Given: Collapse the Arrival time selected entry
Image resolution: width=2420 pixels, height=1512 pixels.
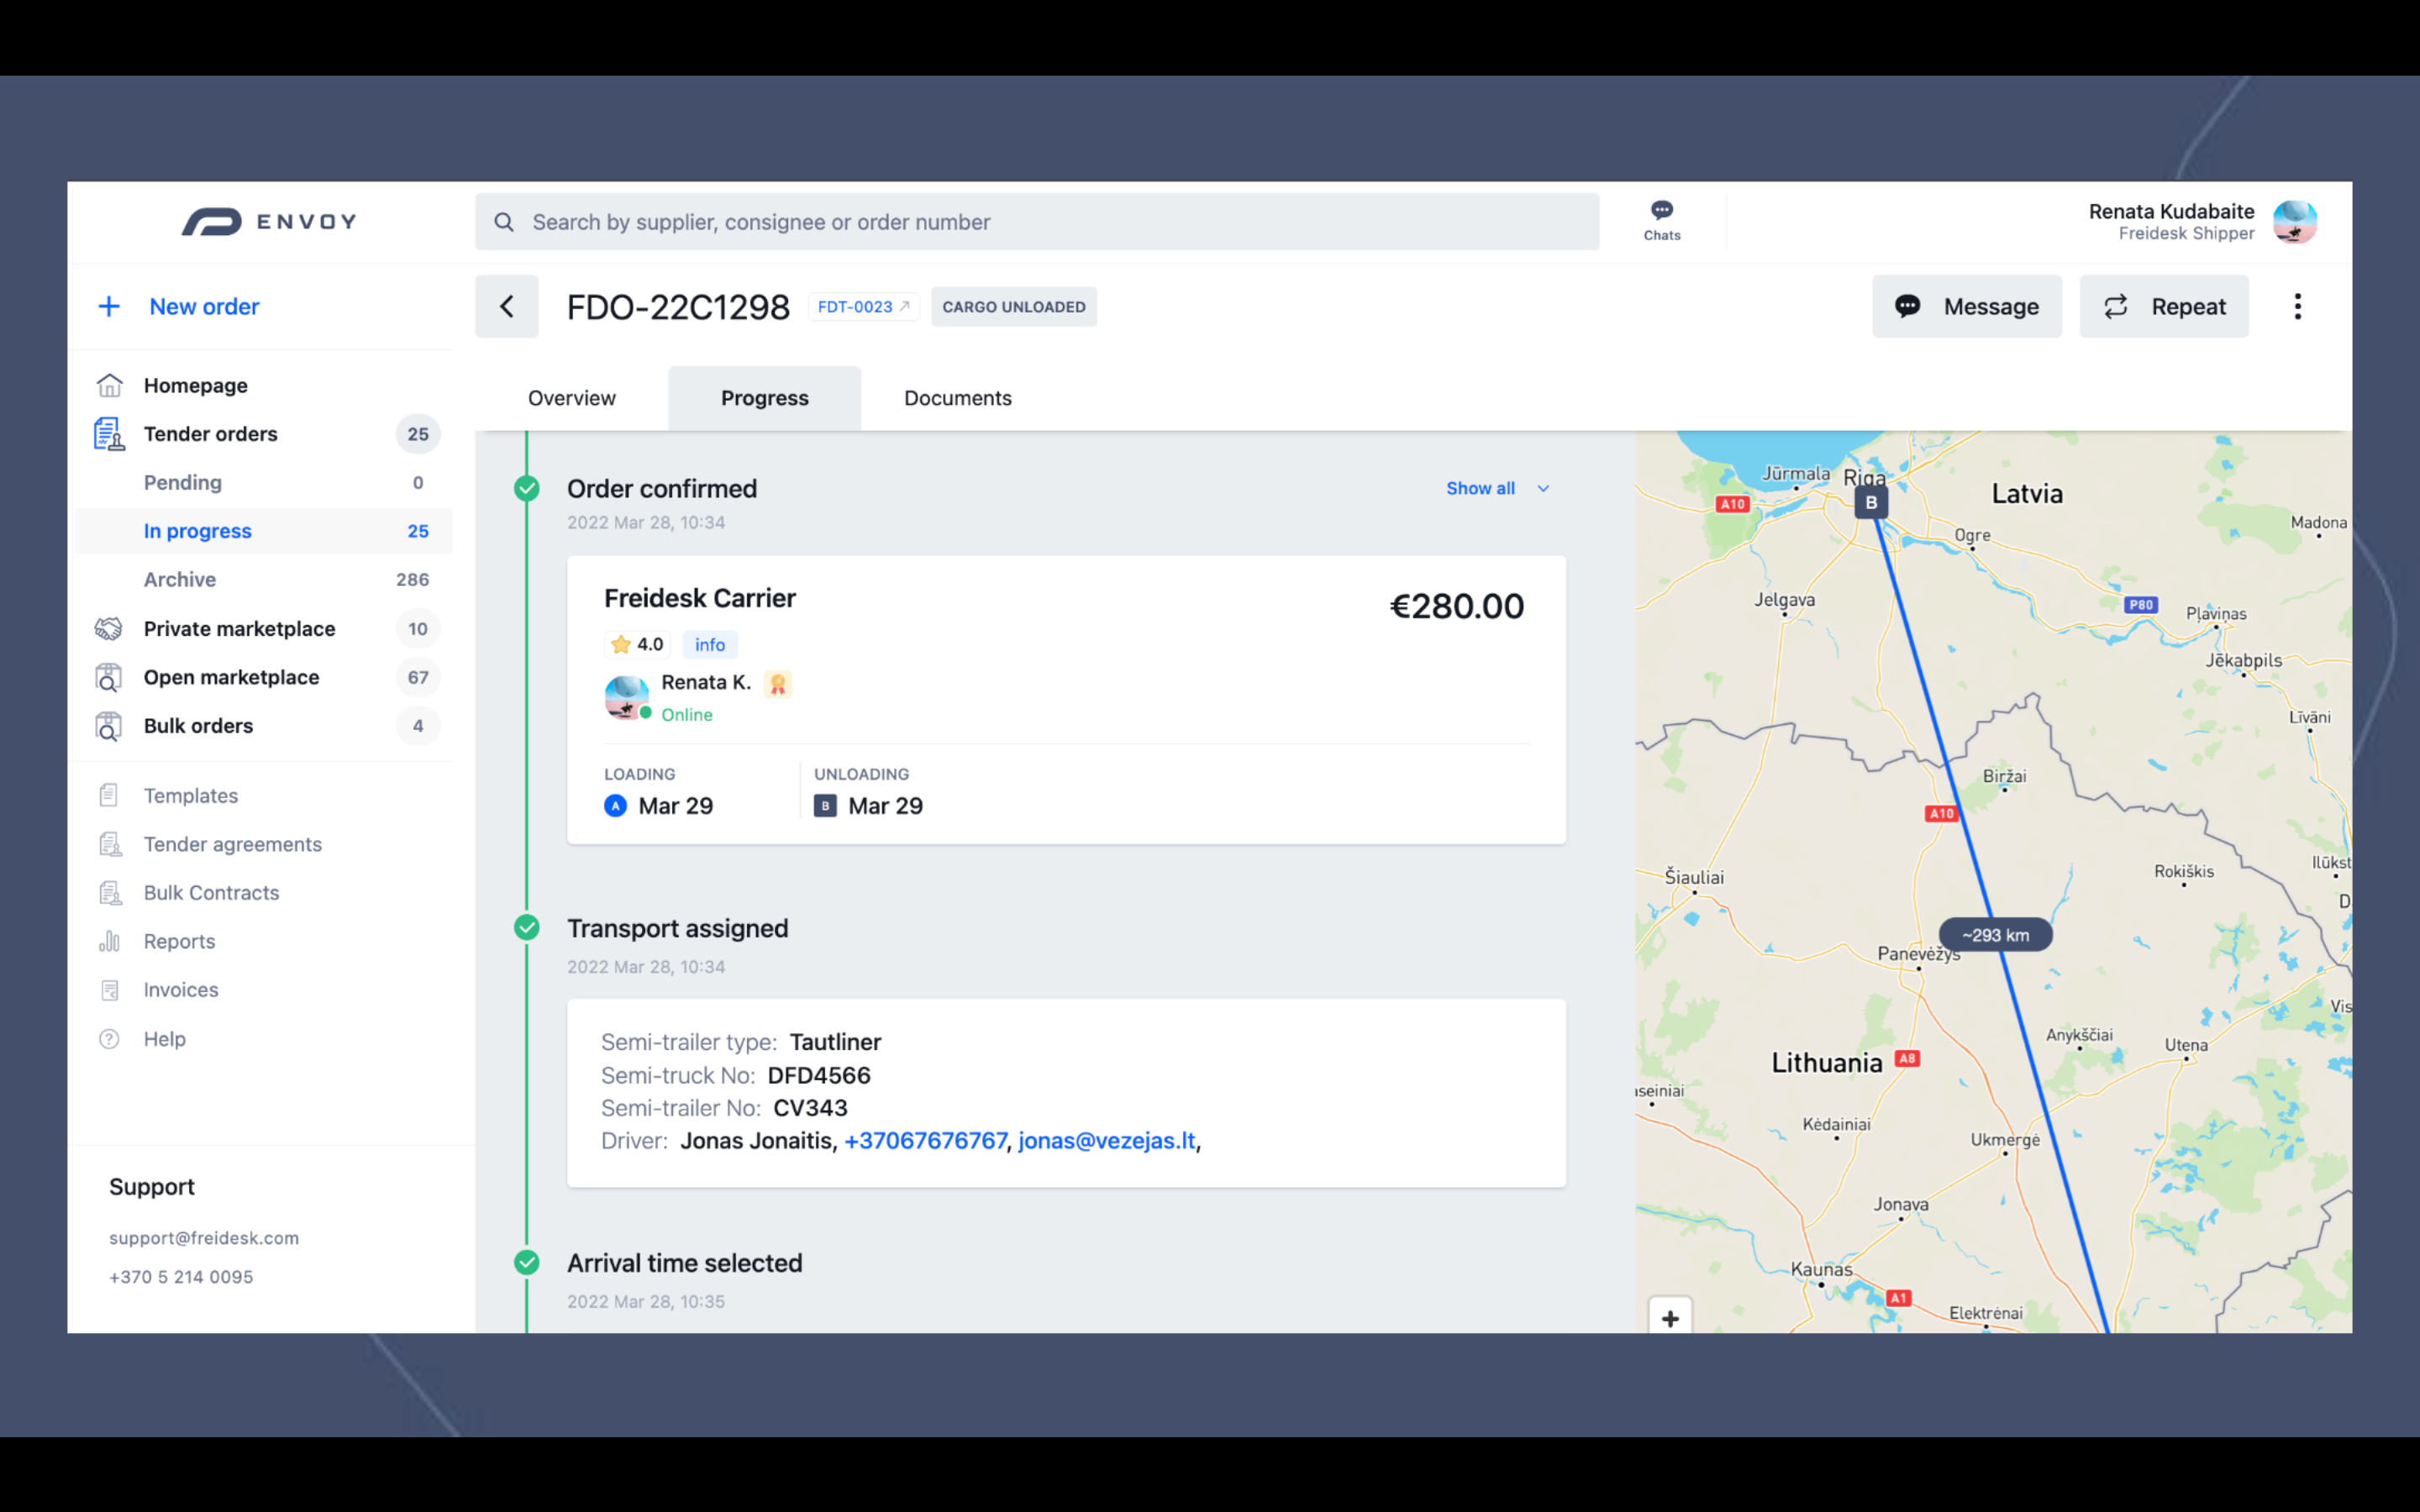Looking at the screenshot, I should pos(527,1262).
